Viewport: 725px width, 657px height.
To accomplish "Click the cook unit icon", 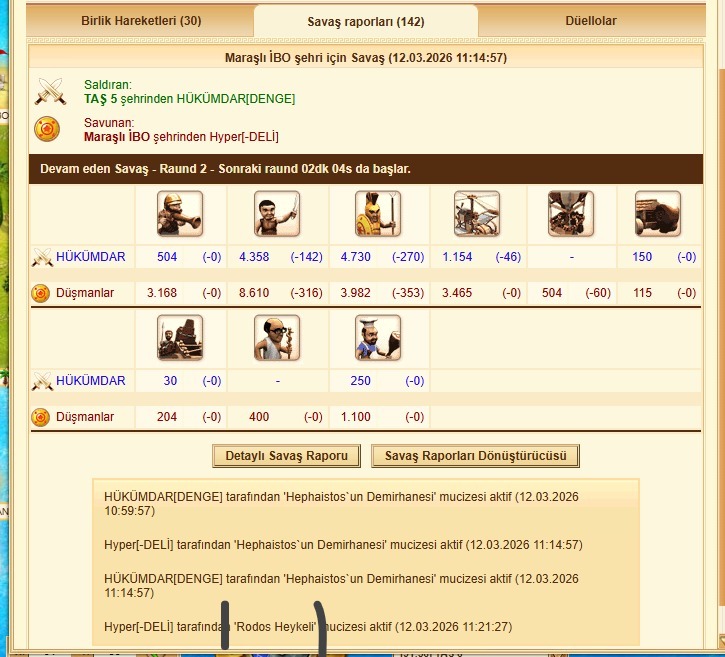I will click(x=378, y=338).
